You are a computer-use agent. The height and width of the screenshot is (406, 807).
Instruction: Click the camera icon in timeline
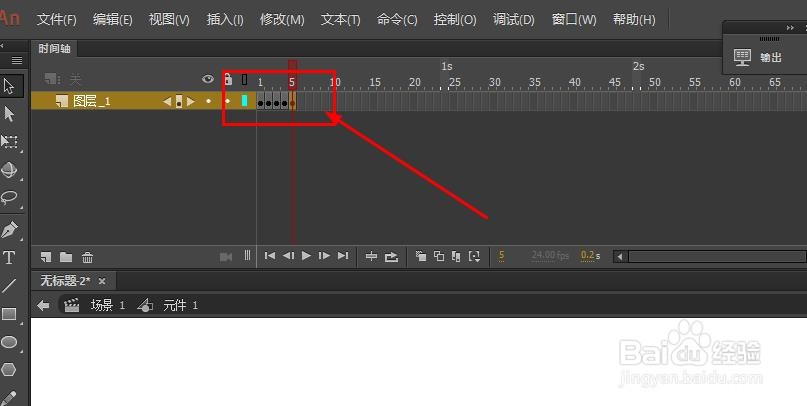226,257
